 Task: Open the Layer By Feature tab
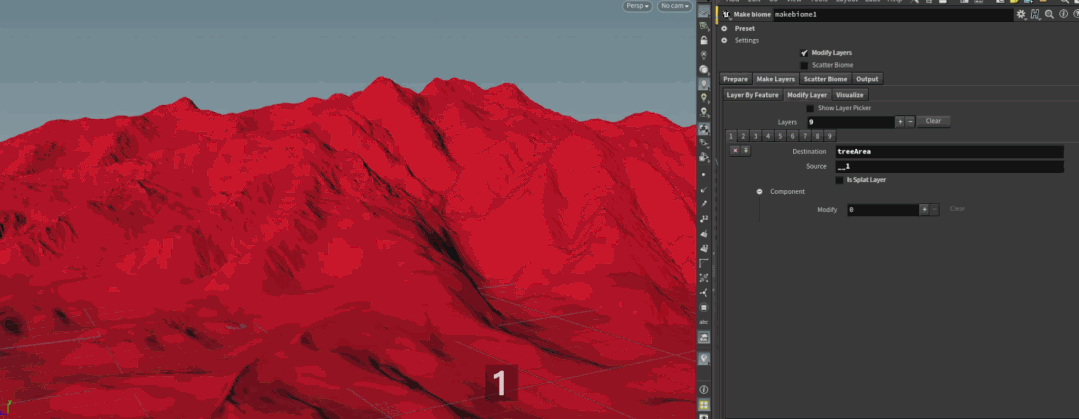click(752, 95)
